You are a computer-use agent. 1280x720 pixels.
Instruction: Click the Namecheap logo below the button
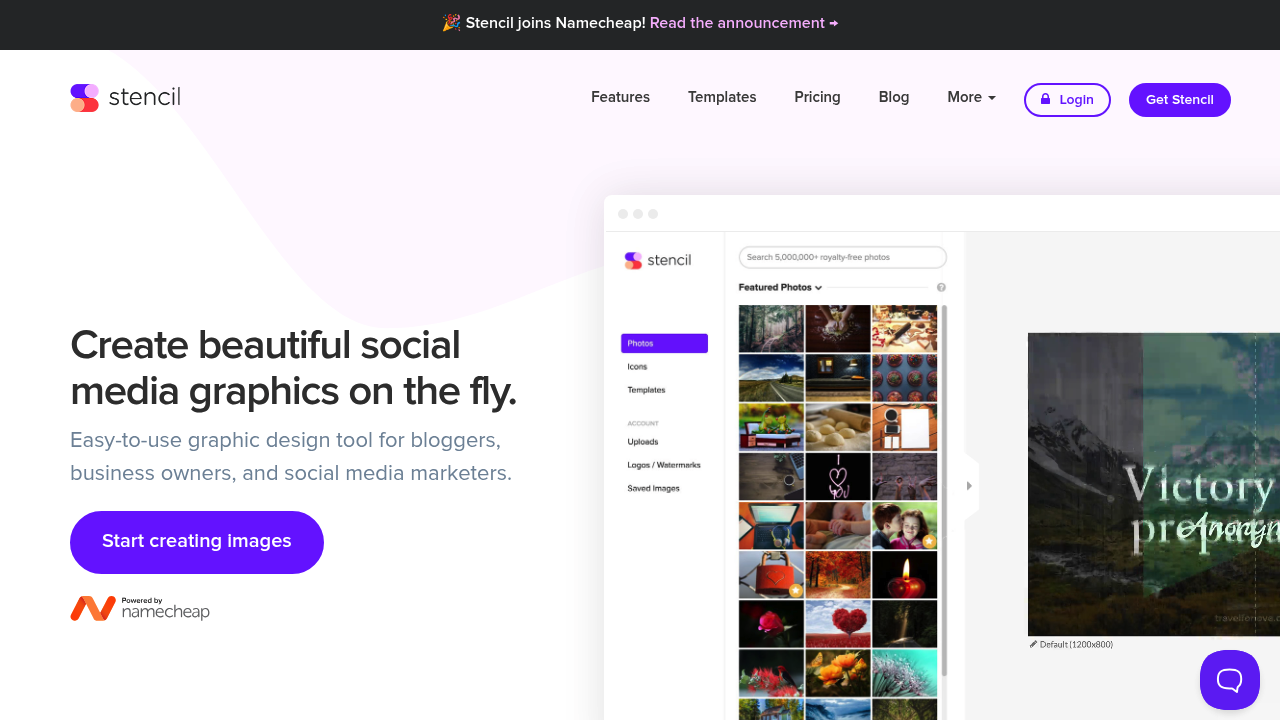[140, 608]
